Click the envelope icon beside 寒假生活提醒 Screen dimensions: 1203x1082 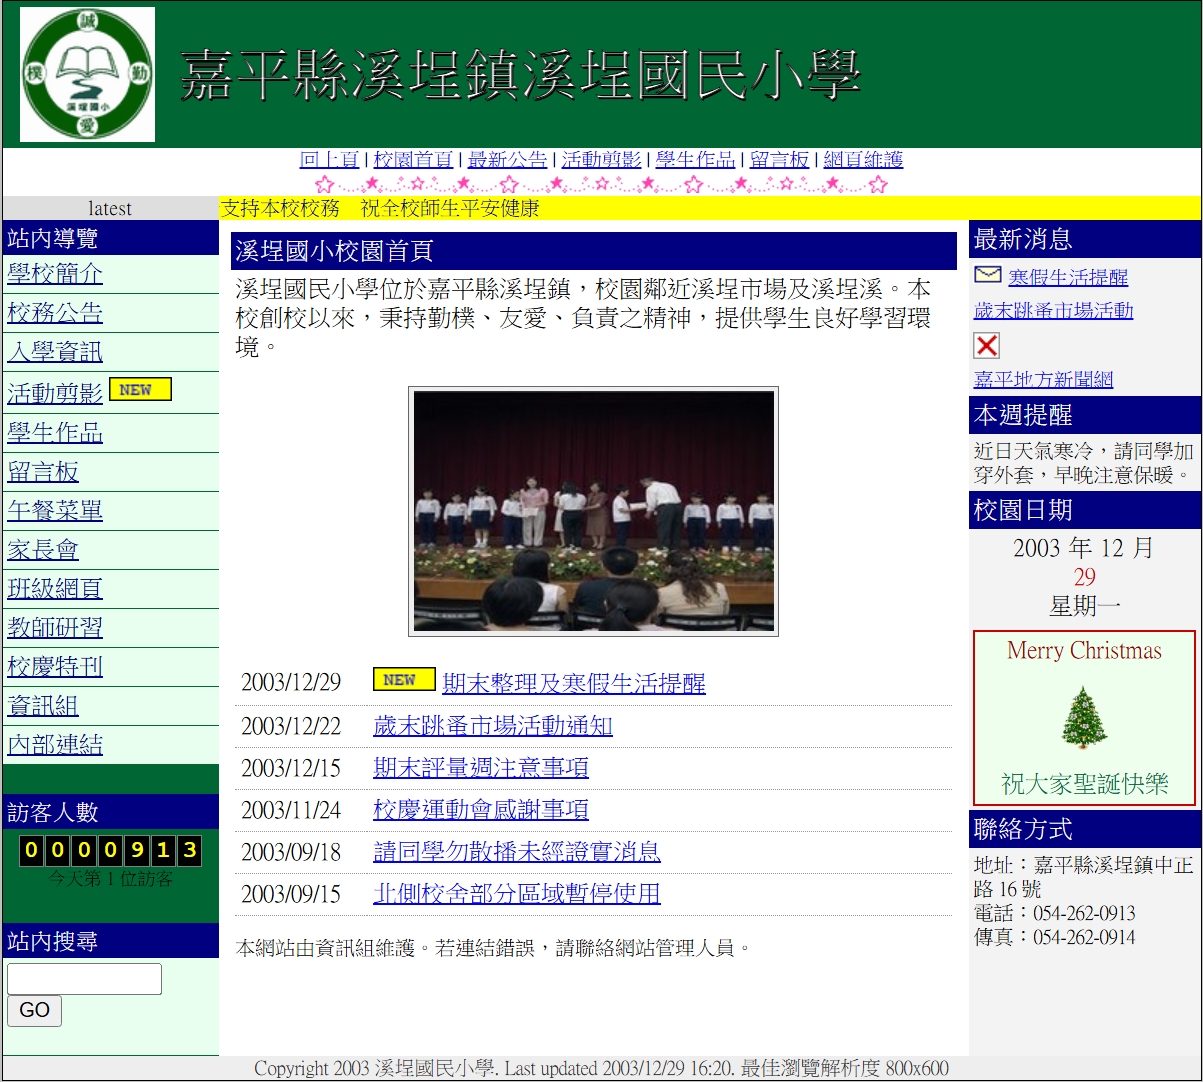(x=987, y=275)
